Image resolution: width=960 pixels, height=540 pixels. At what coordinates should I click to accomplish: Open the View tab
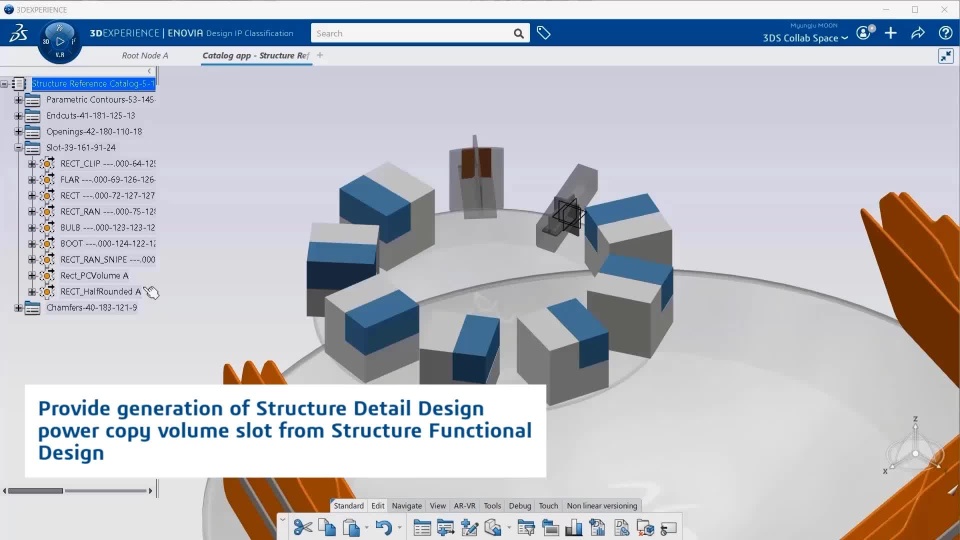coord(438,506)
